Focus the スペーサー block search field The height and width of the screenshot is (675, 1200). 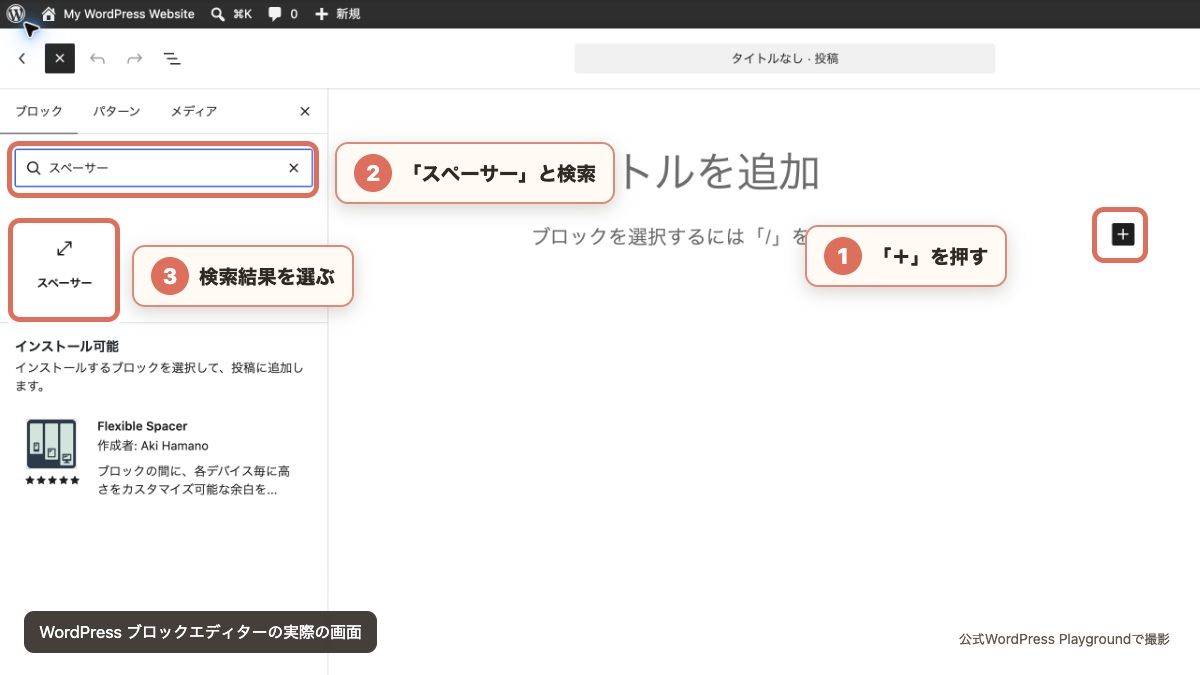point(164,168)
